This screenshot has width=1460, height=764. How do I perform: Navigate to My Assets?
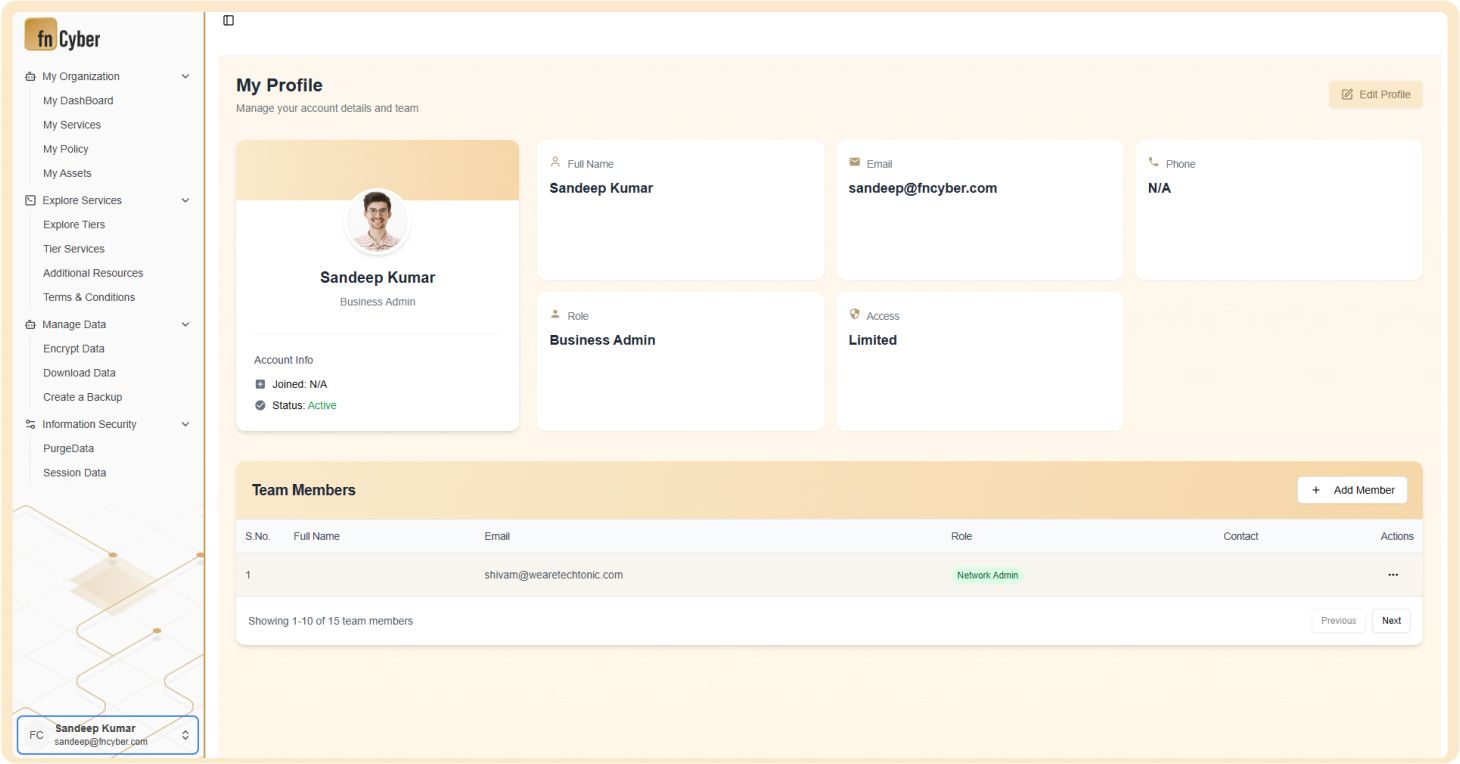click(67, 173)
